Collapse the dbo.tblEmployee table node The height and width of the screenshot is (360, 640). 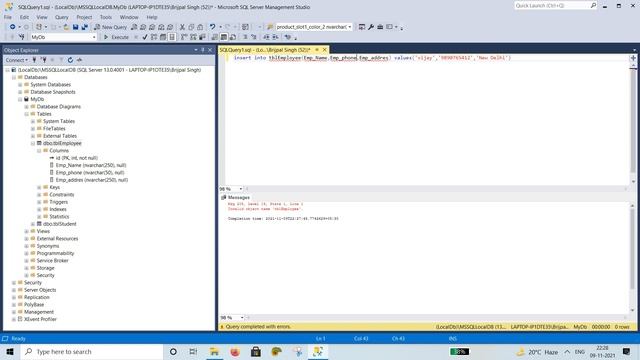33,143
